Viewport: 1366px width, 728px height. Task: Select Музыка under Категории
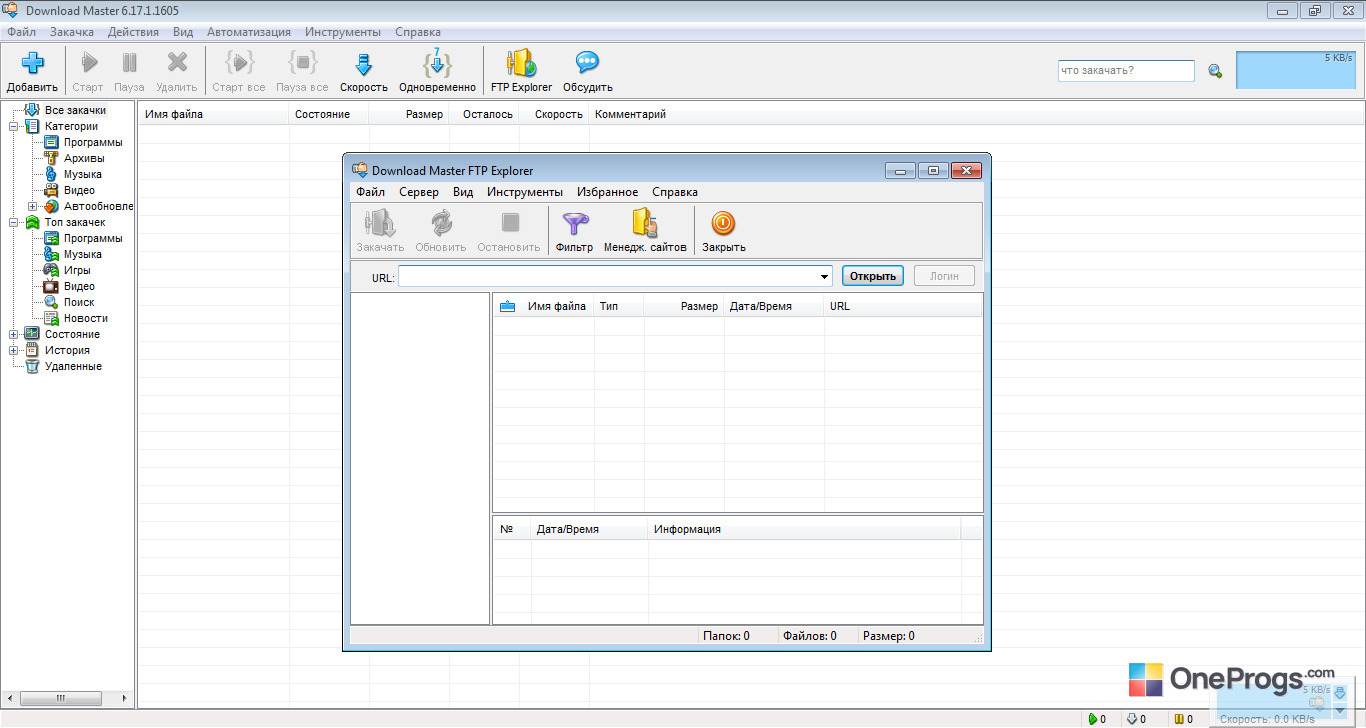tap(83, 174)
